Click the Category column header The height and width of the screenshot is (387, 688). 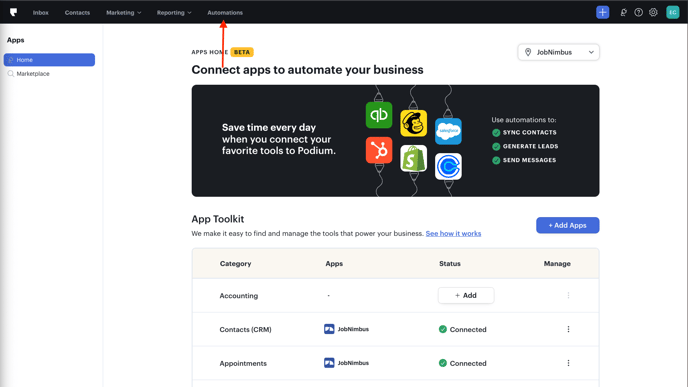(x=235, y=264)
